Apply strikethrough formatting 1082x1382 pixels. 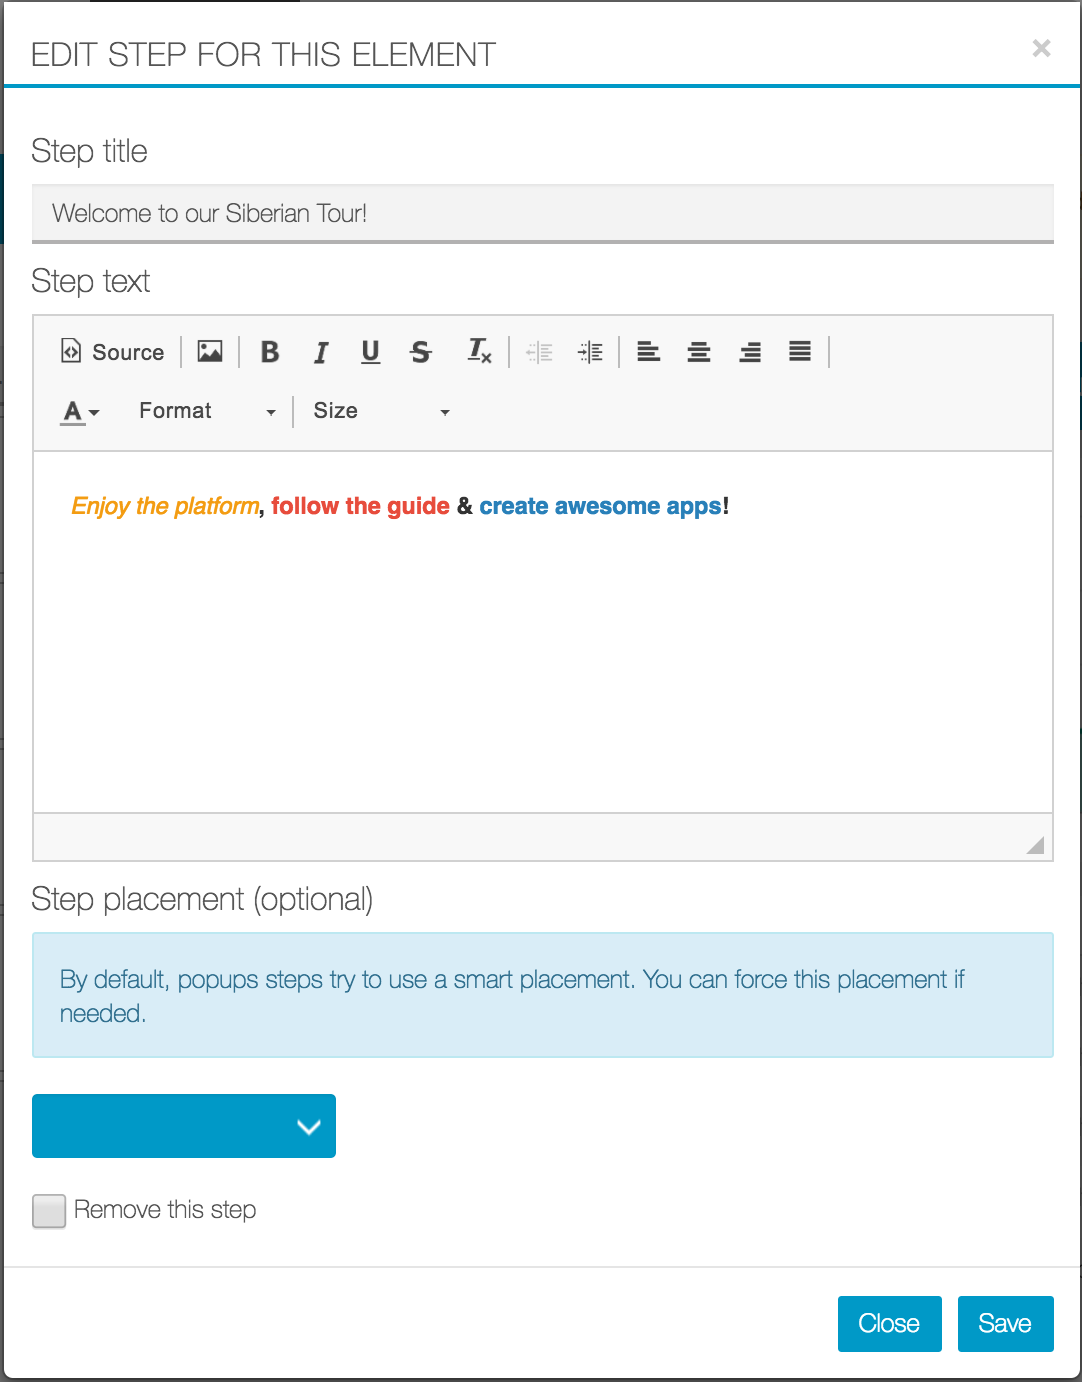421,352
